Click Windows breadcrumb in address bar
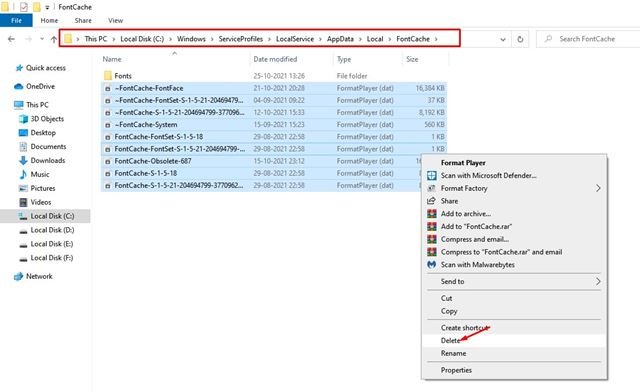 pos(191,39)
